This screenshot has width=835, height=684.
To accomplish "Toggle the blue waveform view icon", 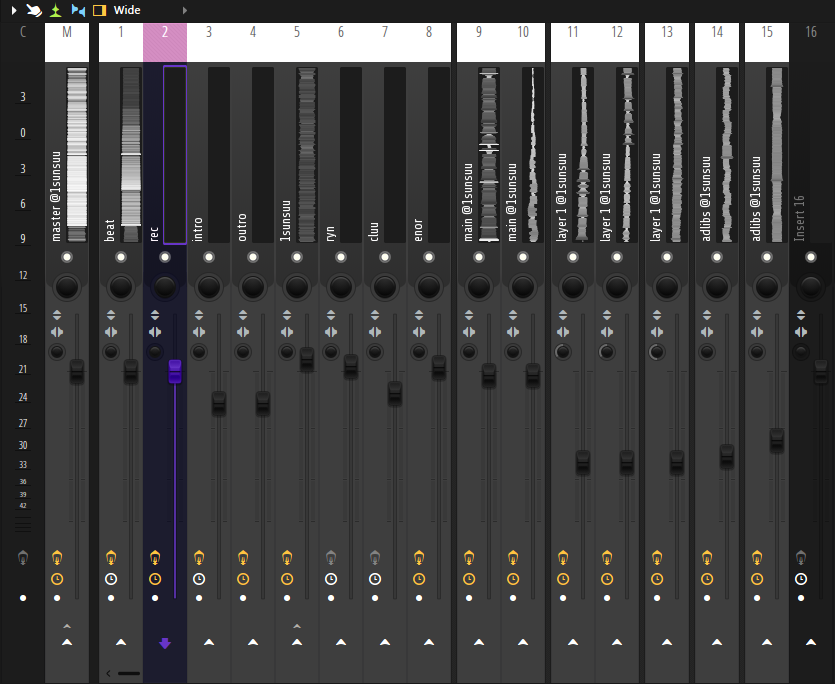I will (78, 10).
